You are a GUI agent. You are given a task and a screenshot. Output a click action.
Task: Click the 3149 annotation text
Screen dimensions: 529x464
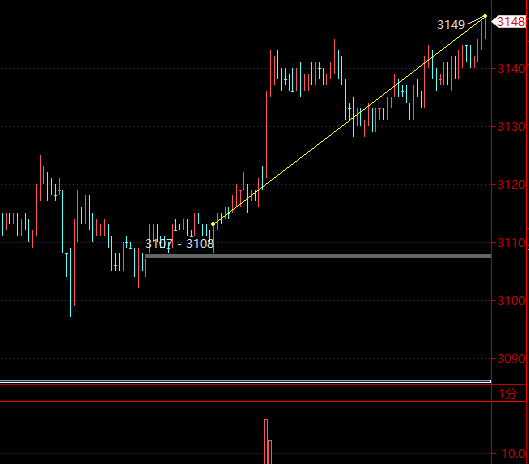pyautogui.click(x=451, y=25)
